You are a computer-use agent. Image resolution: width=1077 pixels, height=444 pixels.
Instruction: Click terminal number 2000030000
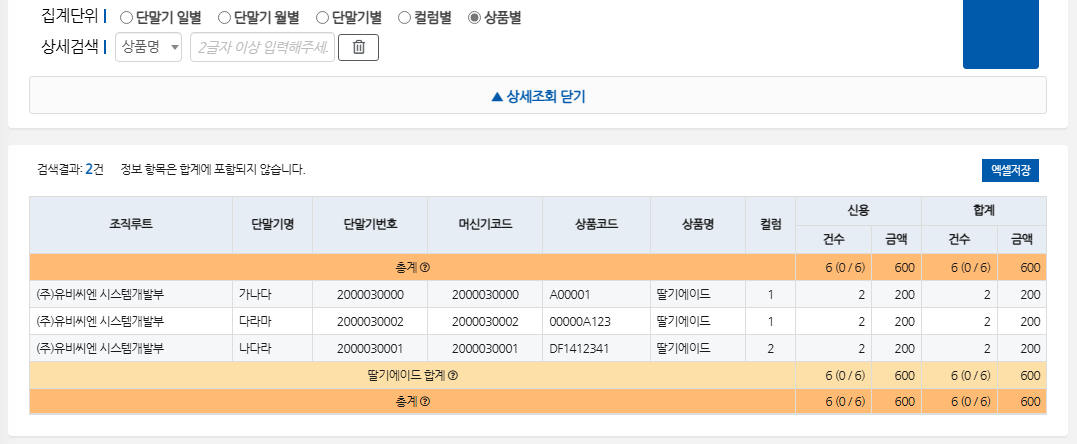[370, 294]
